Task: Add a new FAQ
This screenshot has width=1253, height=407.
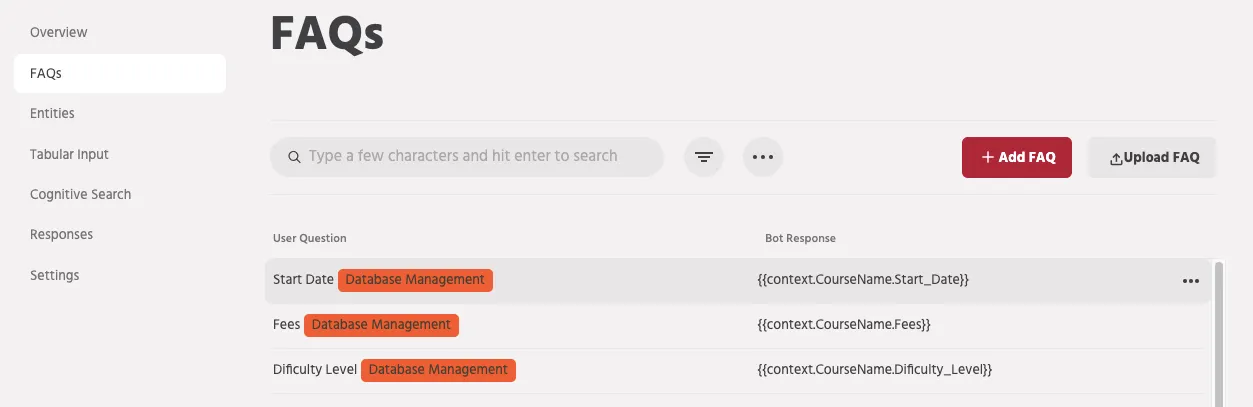Action: 1017,157
